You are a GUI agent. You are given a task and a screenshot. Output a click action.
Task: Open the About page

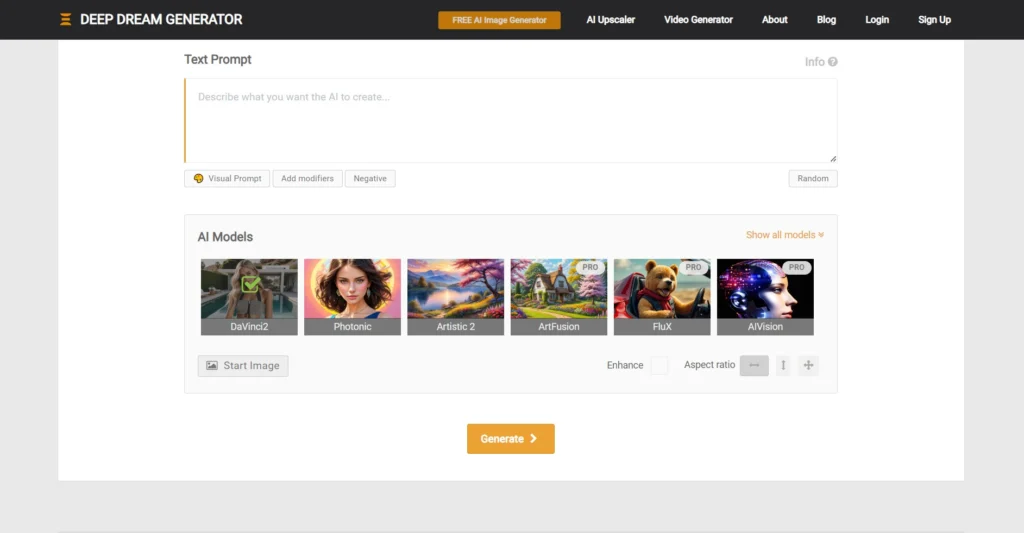(775, 20)
